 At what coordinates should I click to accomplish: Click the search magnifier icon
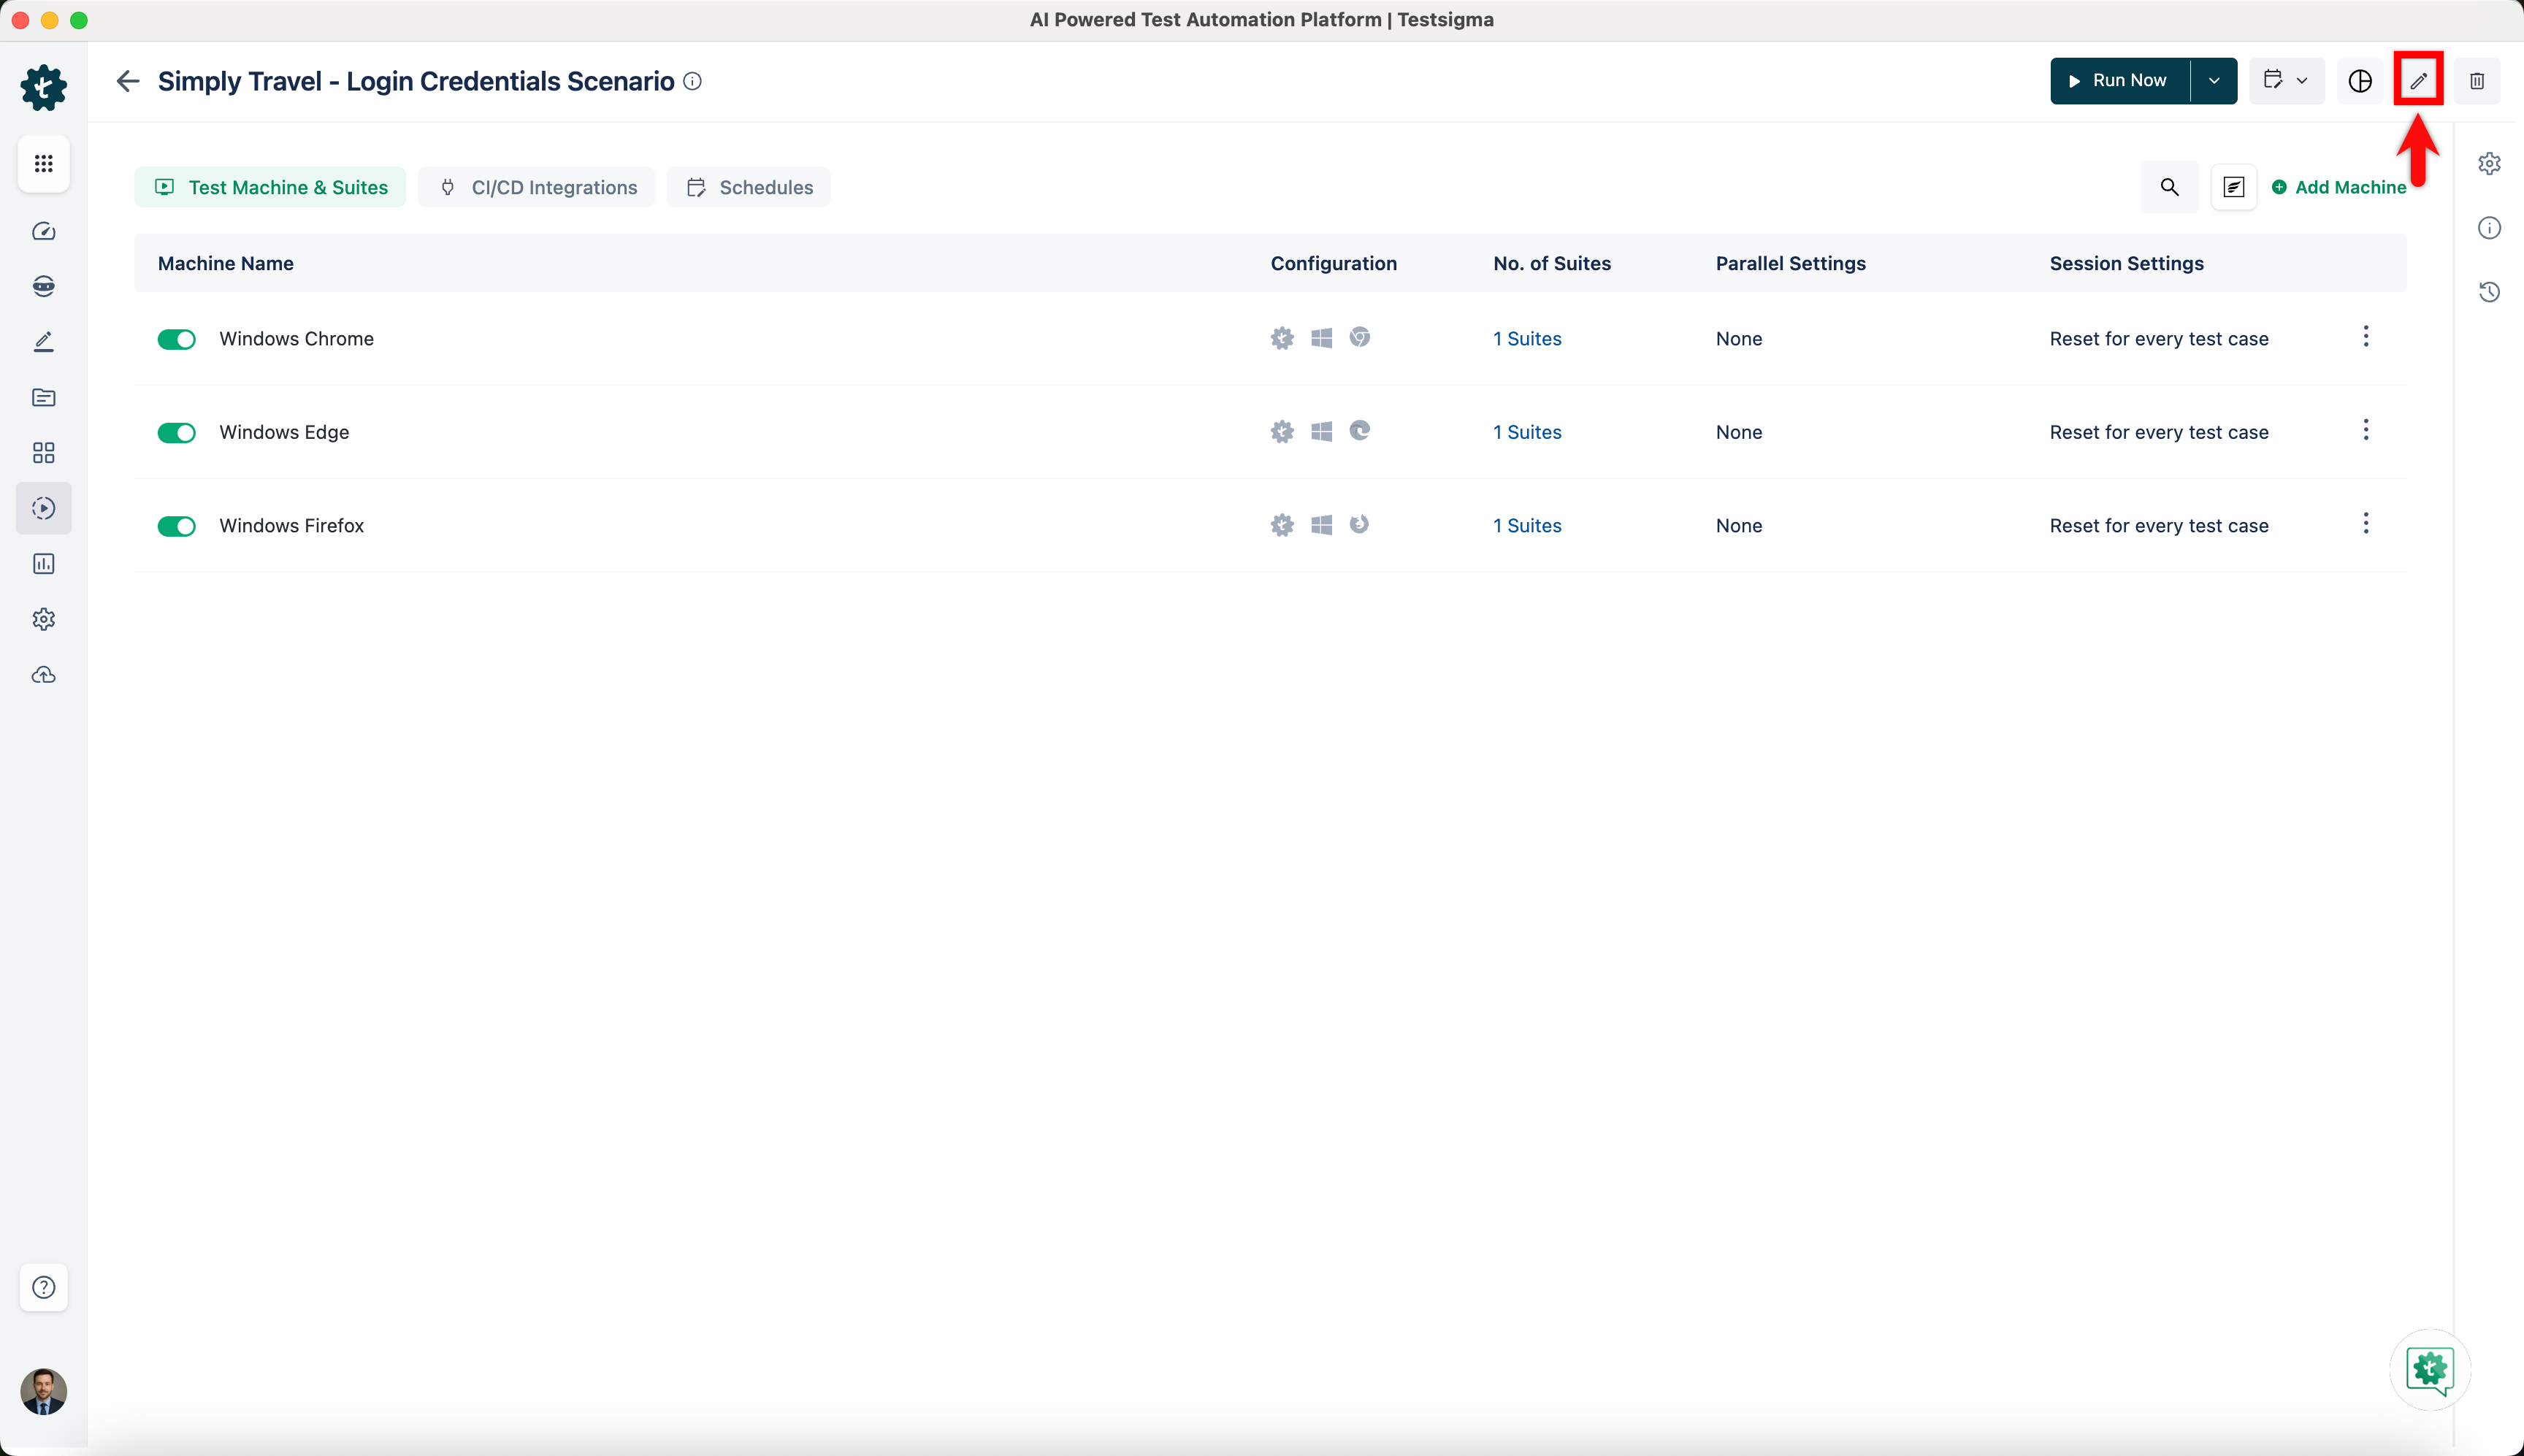click(2168, 187)
